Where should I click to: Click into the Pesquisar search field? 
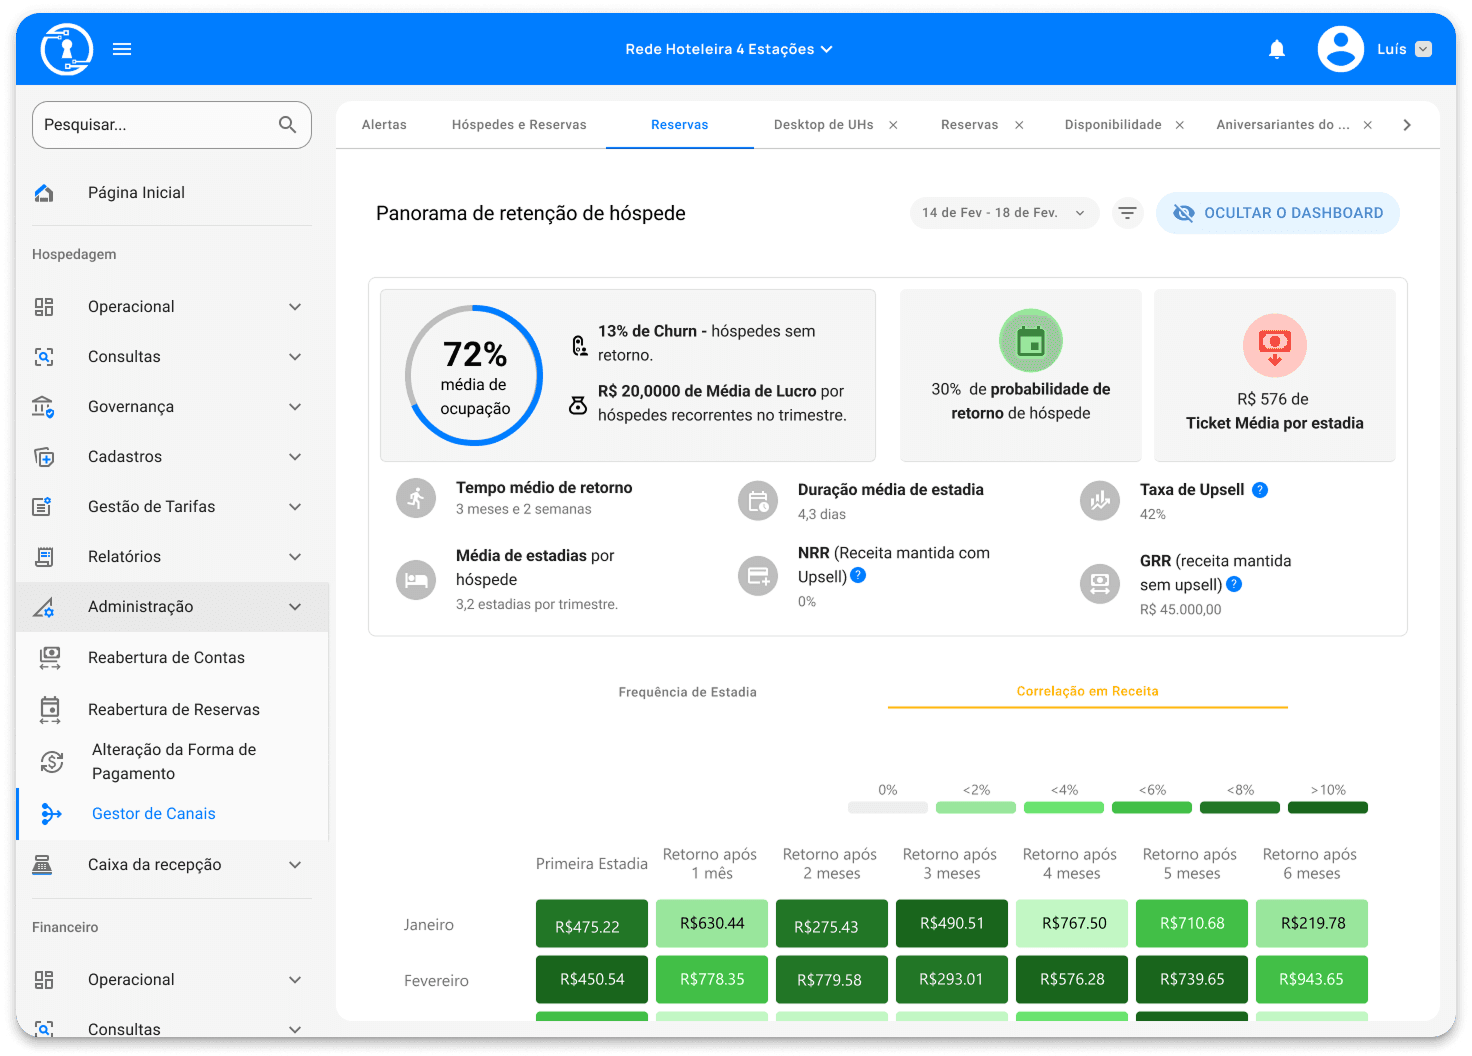pyautogui.click(x=155, y=125)
